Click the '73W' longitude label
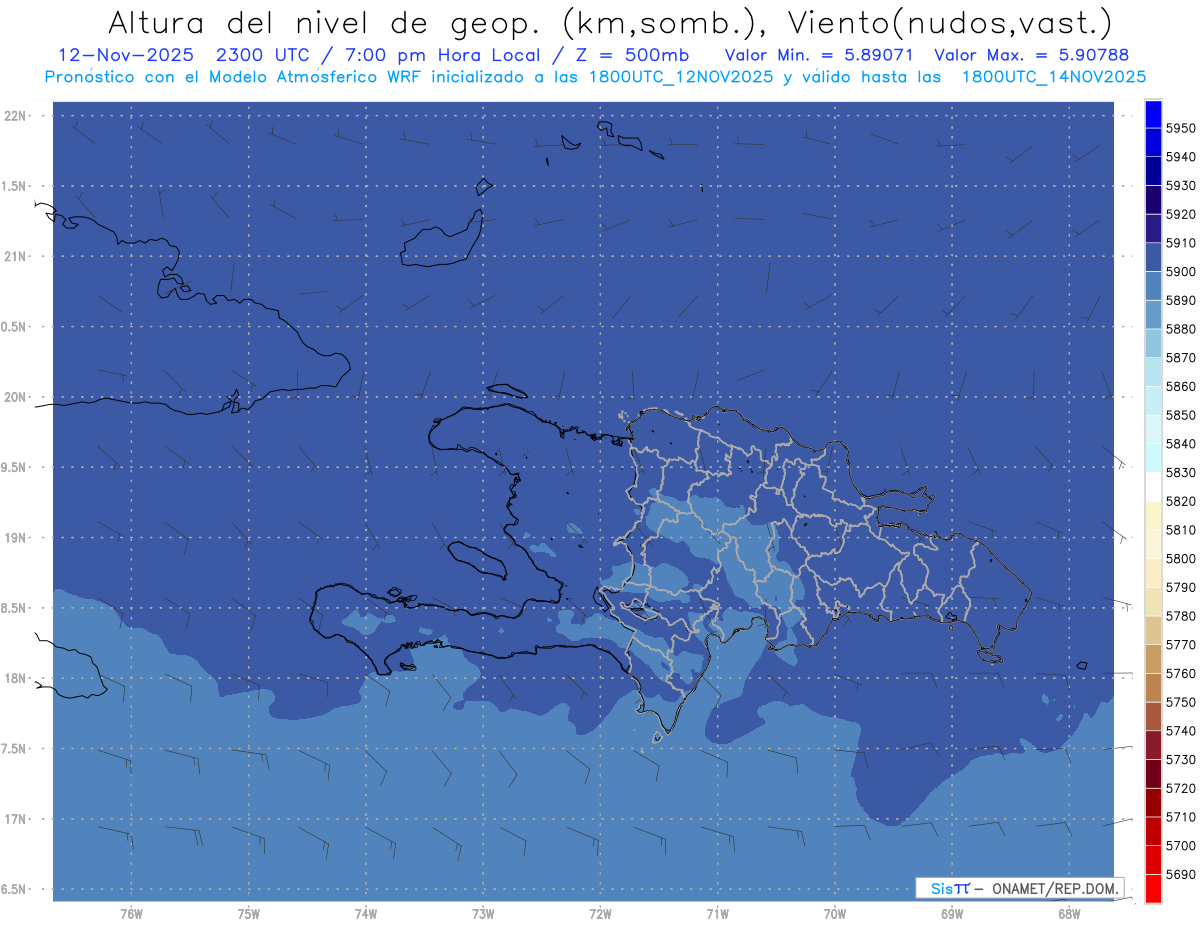The height and width of the screenshot is (927, 1200). 483,914
